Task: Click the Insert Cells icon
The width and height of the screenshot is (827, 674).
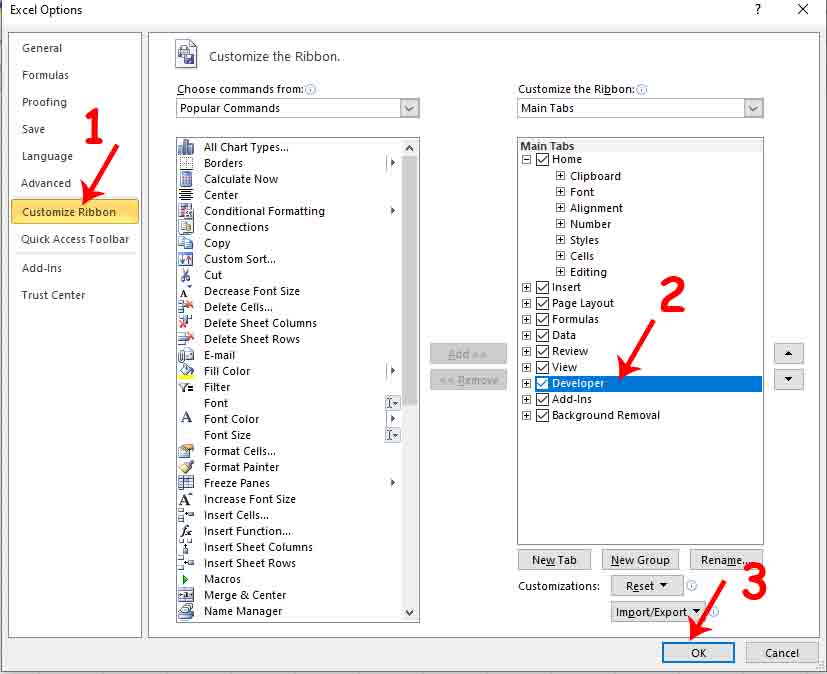Action: (x=186, y=515)
